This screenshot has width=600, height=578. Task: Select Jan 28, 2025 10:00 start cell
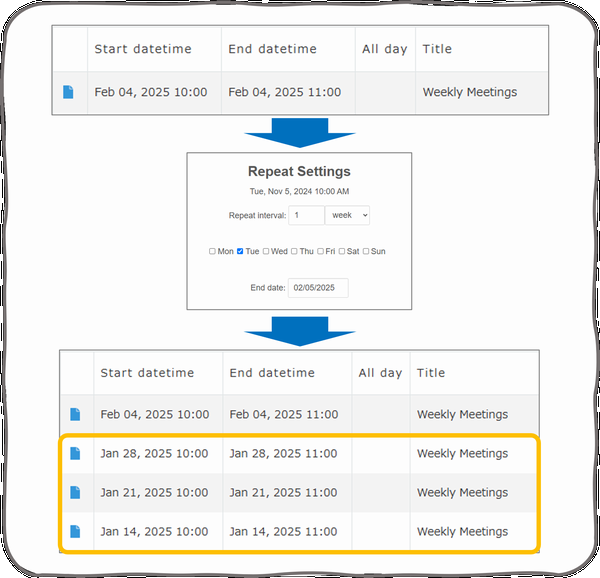click(154, 454)
